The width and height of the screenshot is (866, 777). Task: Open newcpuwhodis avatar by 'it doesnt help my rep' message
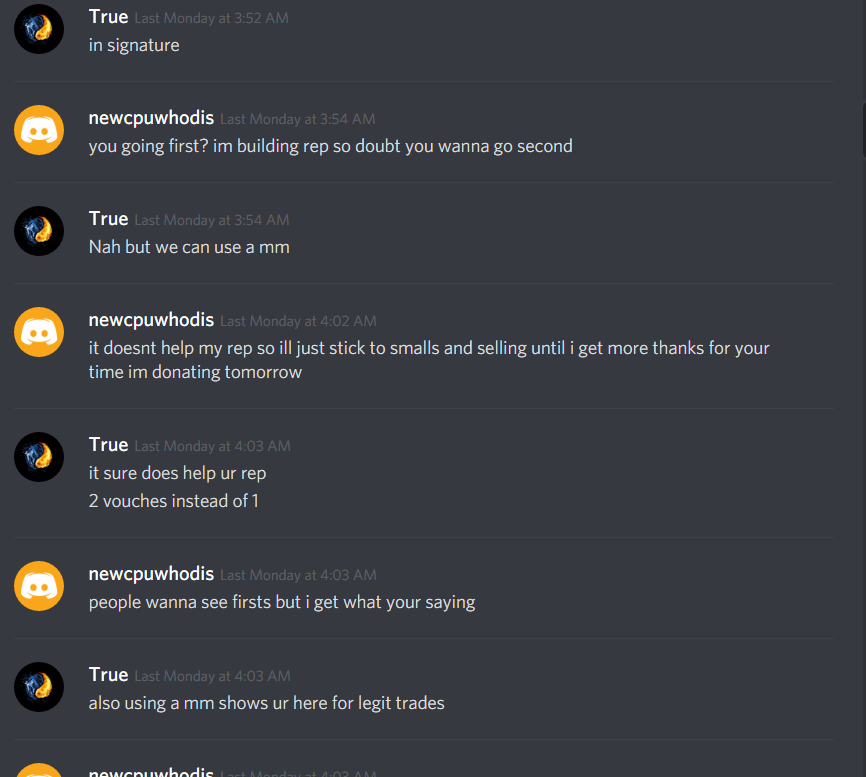[39, 332]
